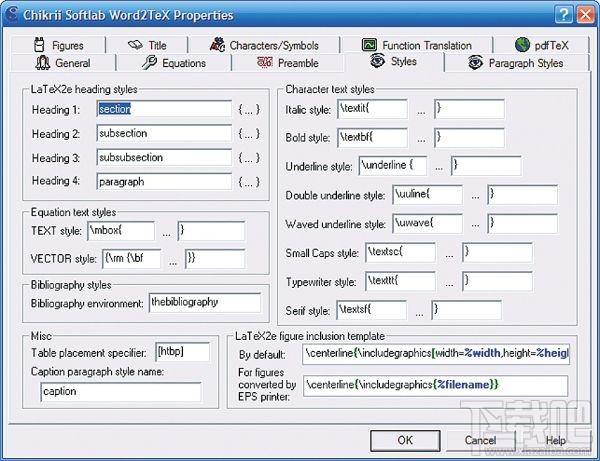This screenshot has height=461, width=600.
Task: Click the VECTOR style {\rm {\bf field
Action: (x=132, y=259)
